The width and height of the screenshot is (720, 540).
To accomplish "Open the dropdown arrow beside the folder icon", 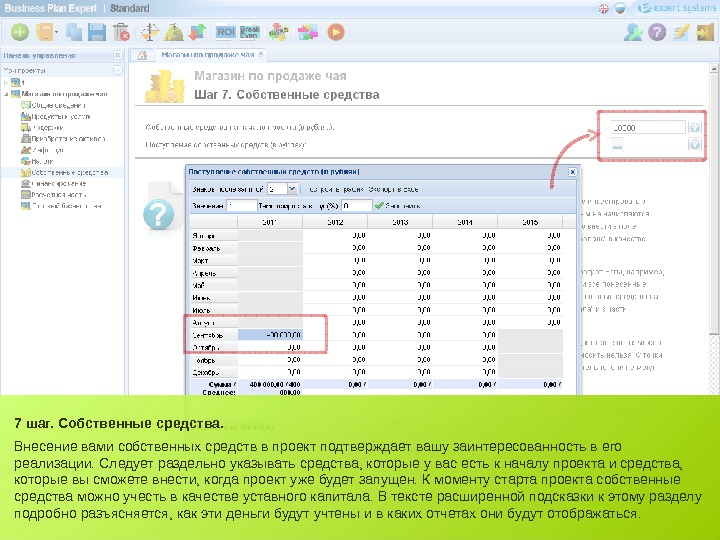I will [56, 33].
